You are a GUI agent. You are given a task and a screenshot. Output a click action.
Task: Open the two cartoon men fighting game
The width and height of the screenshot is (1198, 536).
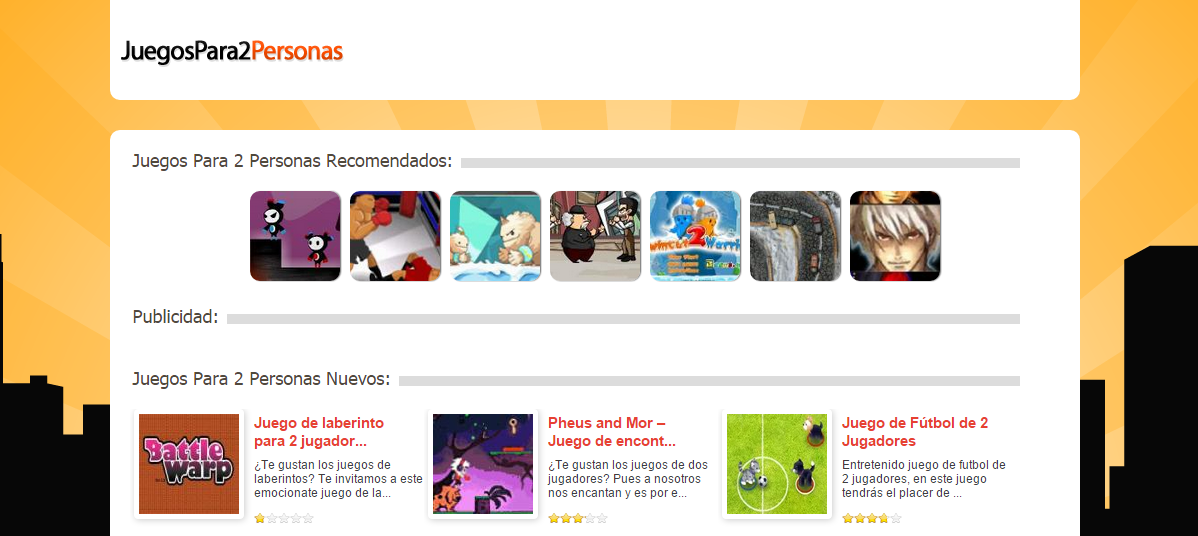click(595, 236)
